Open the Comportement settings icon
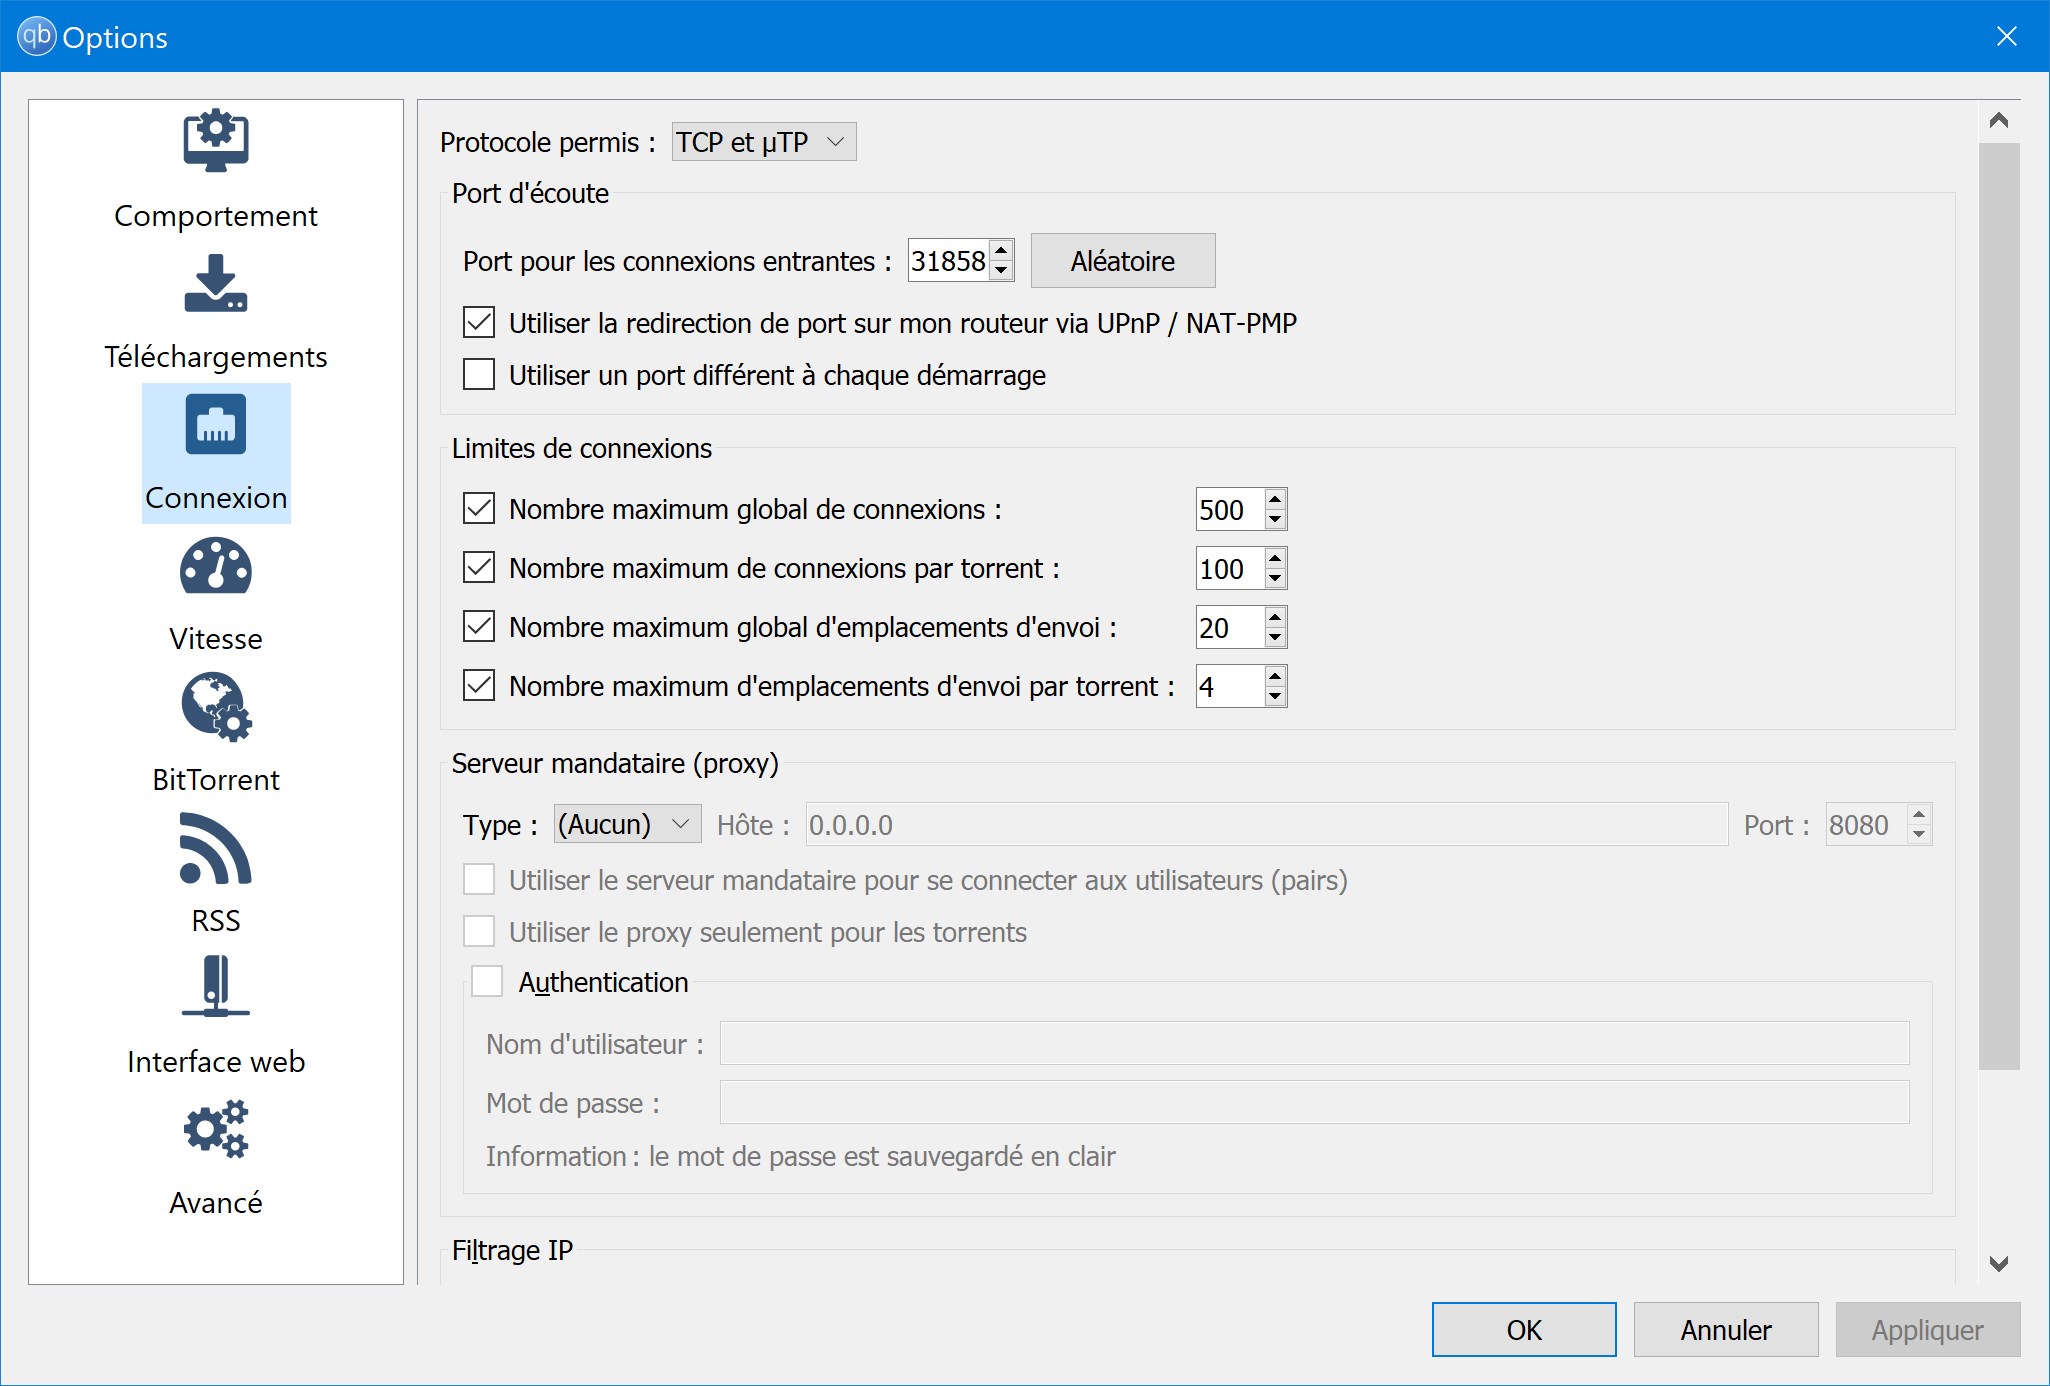The image size is (2050, 1386). pos(216,141)
